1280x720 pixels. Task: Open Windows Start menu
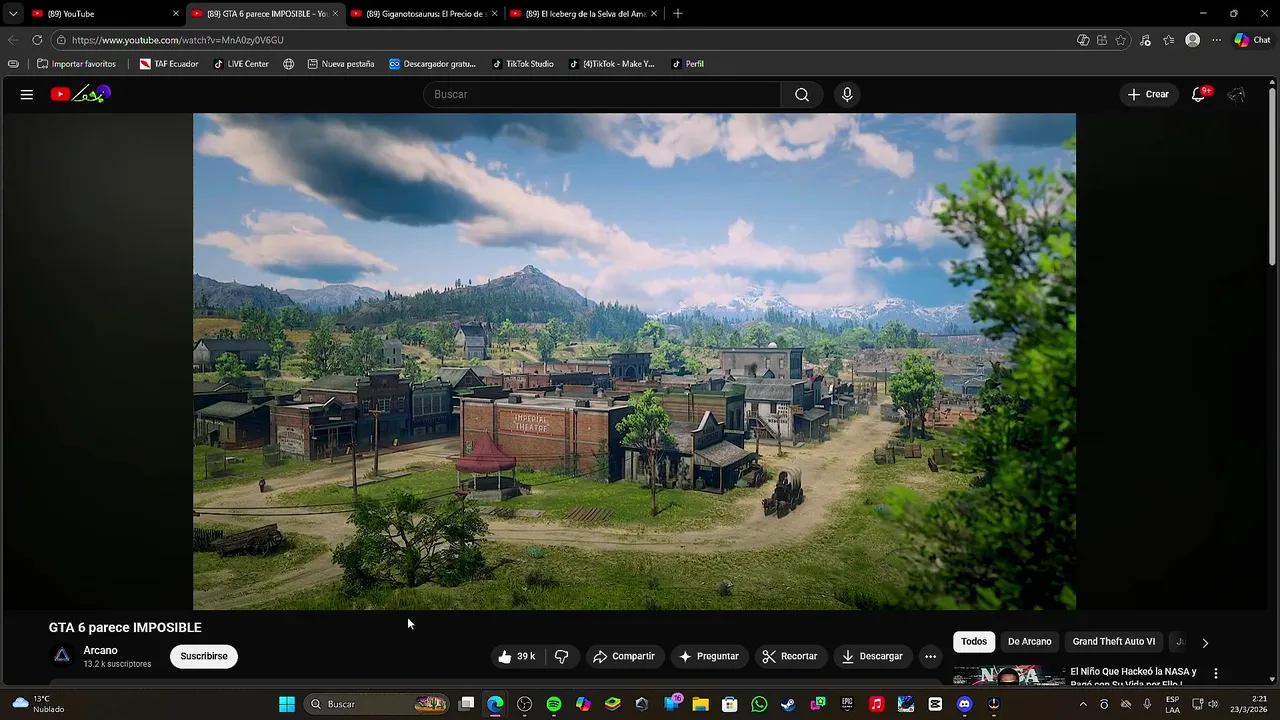pyautogui.click(x=287, y=704)
